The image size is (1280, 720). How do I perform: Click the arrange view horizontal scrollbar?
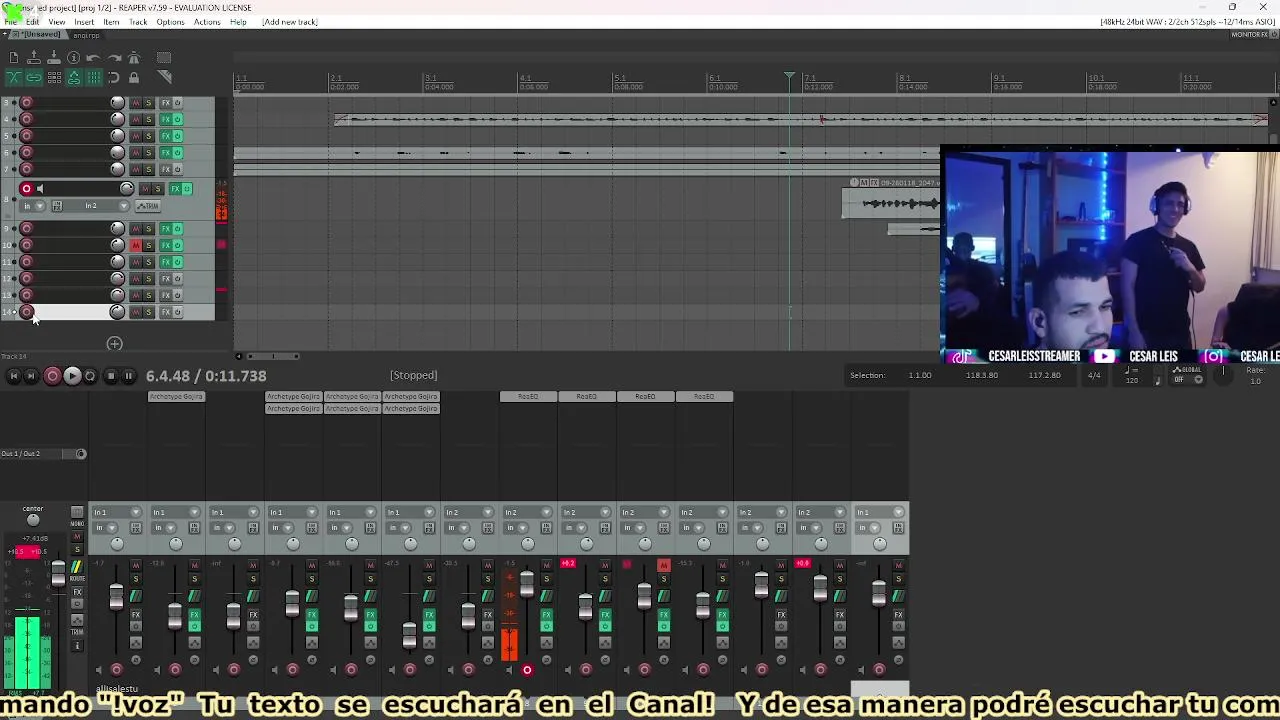273,356
